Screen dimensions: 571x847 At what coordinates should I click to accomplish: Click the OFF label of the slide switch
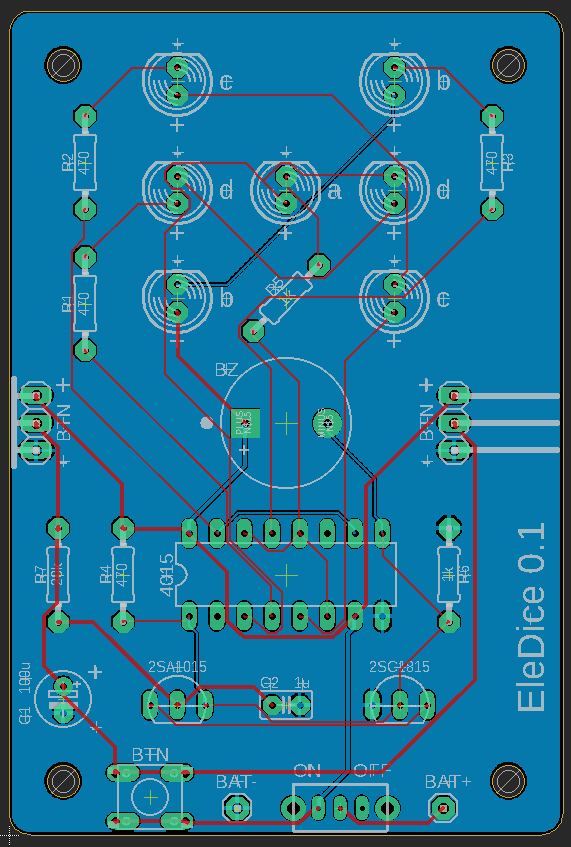coord(371,770)
